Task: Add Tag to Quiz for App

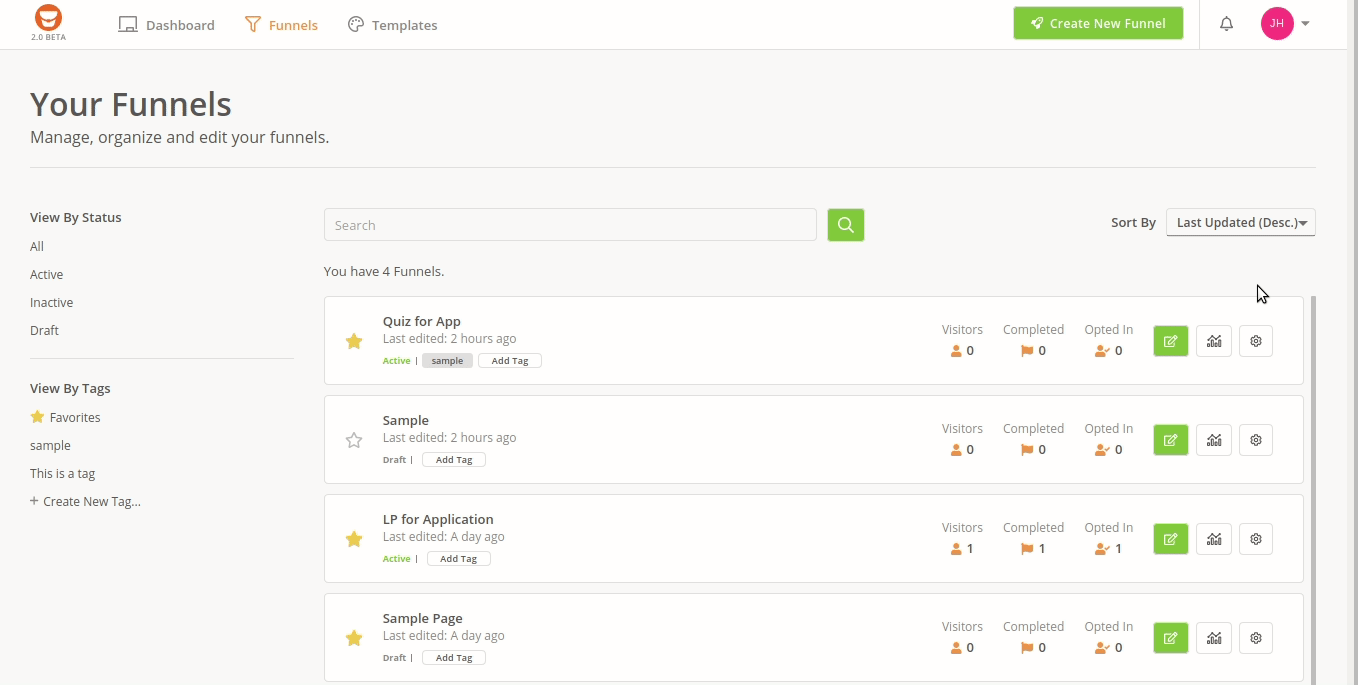Action: [510, 361]
